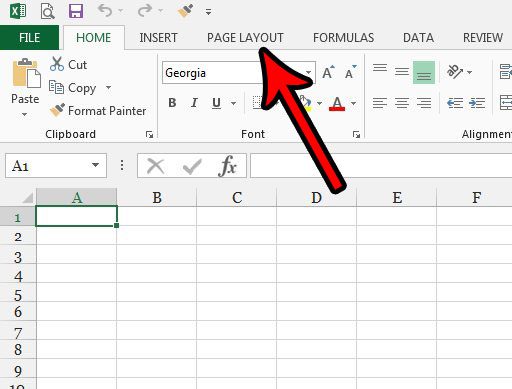Confirm formula entry with checkmark
512x389 pixels.
tap(192, 166)
